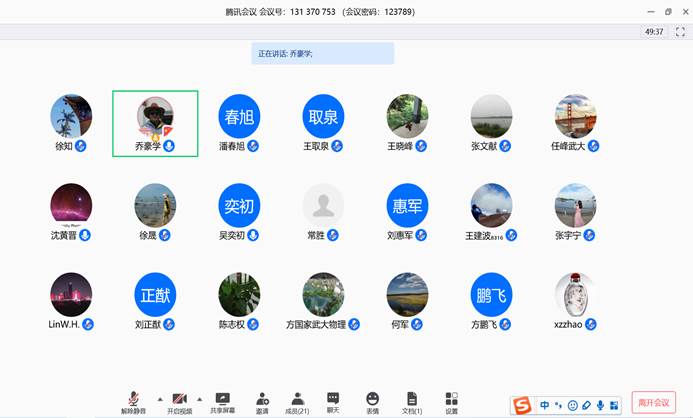Open video options arrow beside 开启视频
This screenshot has height=418, width=693.
(199, 398)
